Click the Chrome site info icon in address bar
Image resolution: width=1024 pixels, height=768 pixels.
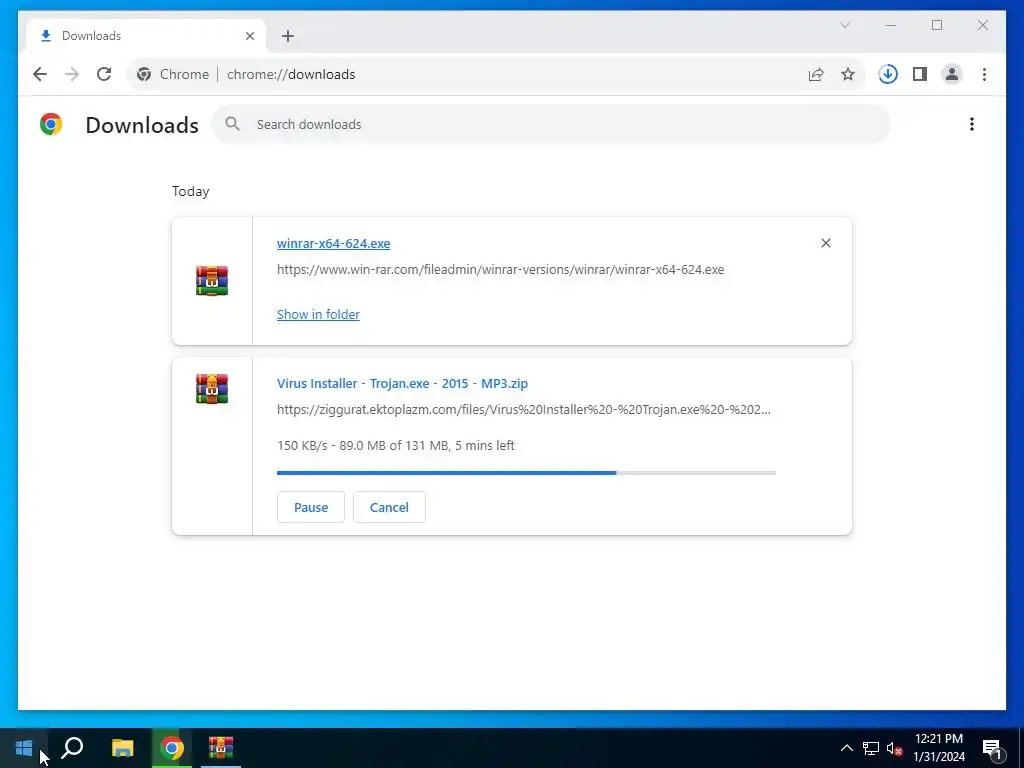click(x=144, y=74)
